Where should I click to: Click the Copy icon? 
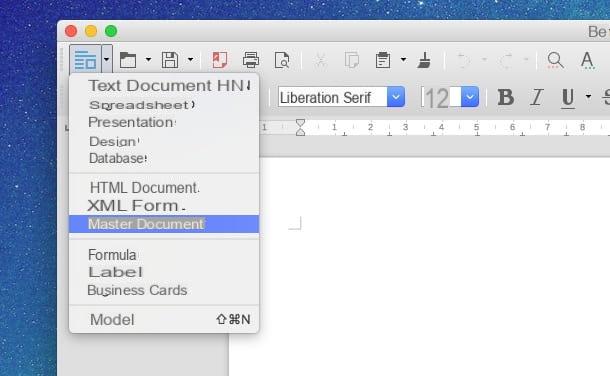[x=352, y=60]
